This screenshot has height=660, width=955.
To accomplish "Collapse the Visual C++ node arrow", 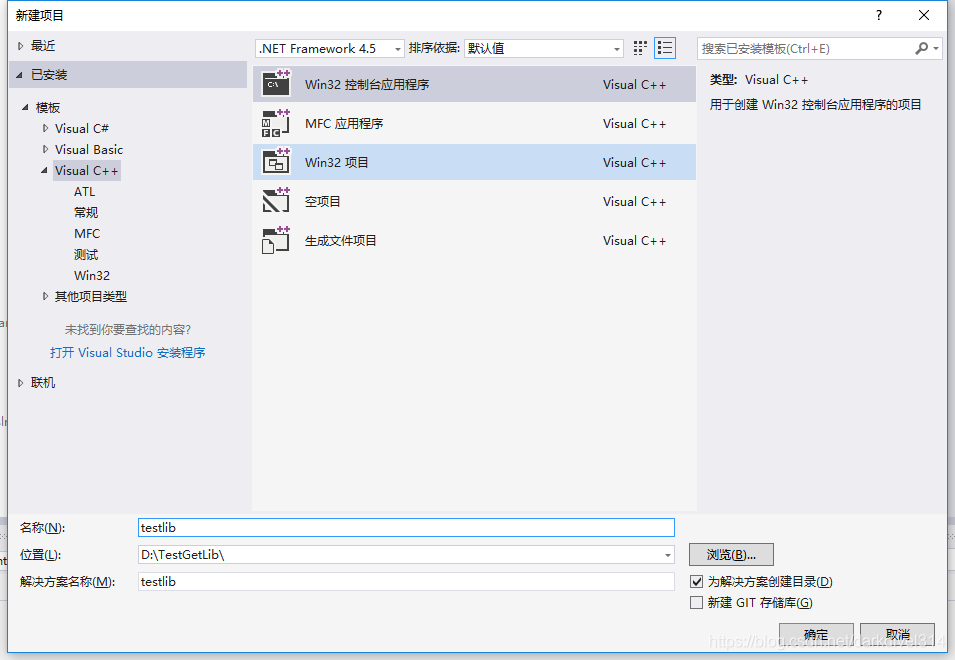I will coord(44,170).
